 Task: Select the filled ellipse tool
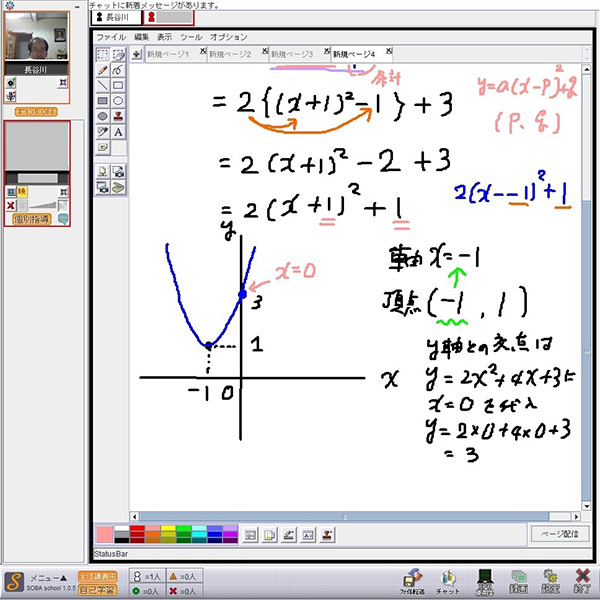(x=103, y=116)
